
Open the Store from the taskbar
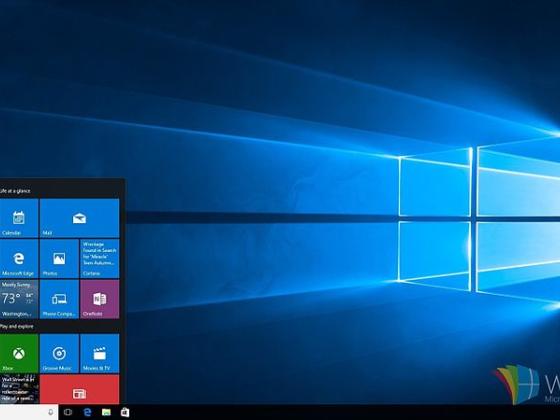[125, 412]
